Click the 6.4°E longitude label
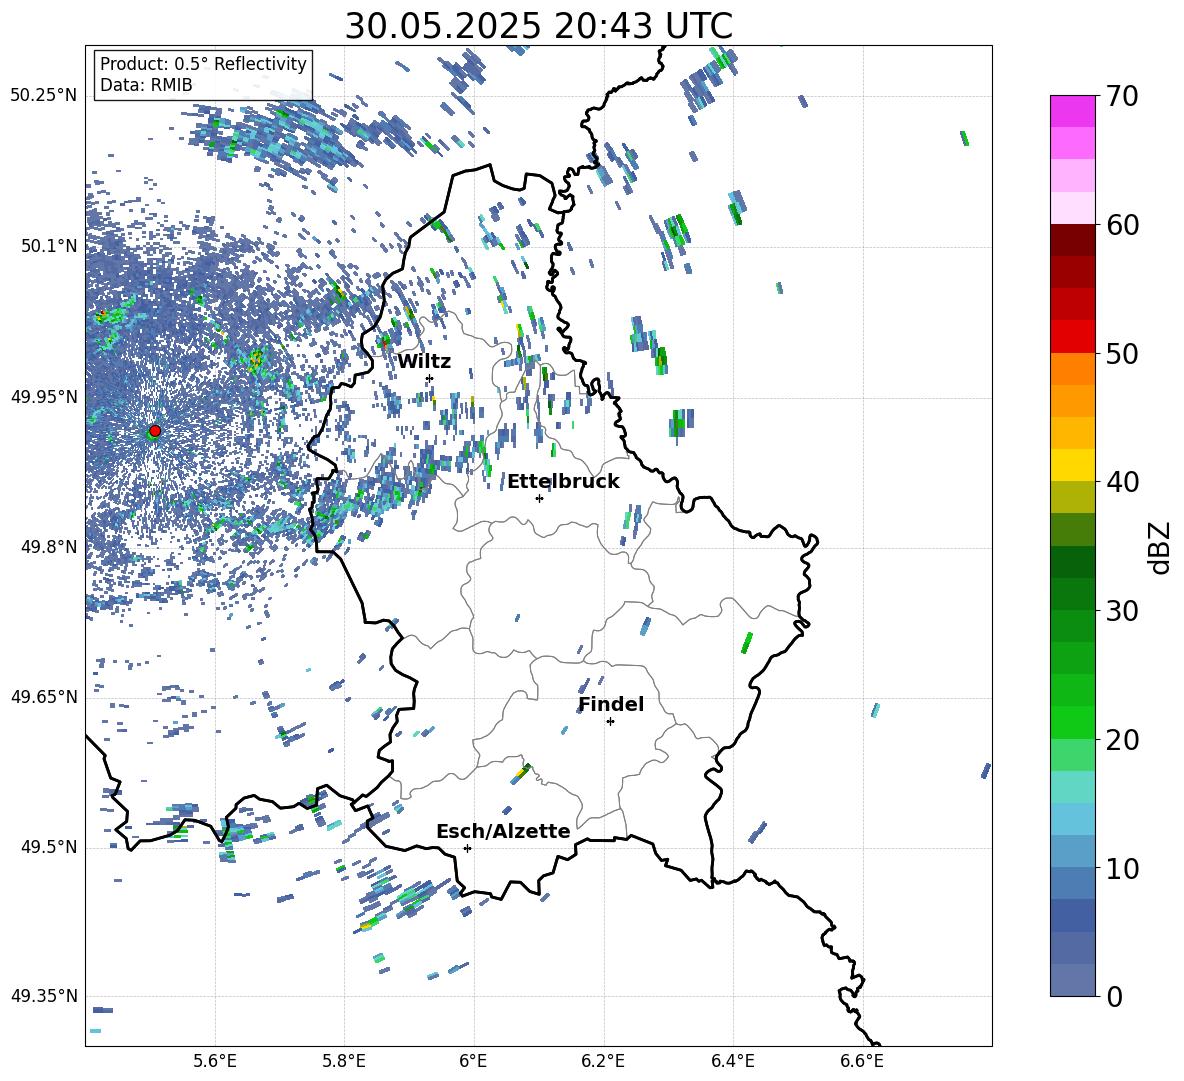The image size is (1184, 1081). click(732, 1061)
